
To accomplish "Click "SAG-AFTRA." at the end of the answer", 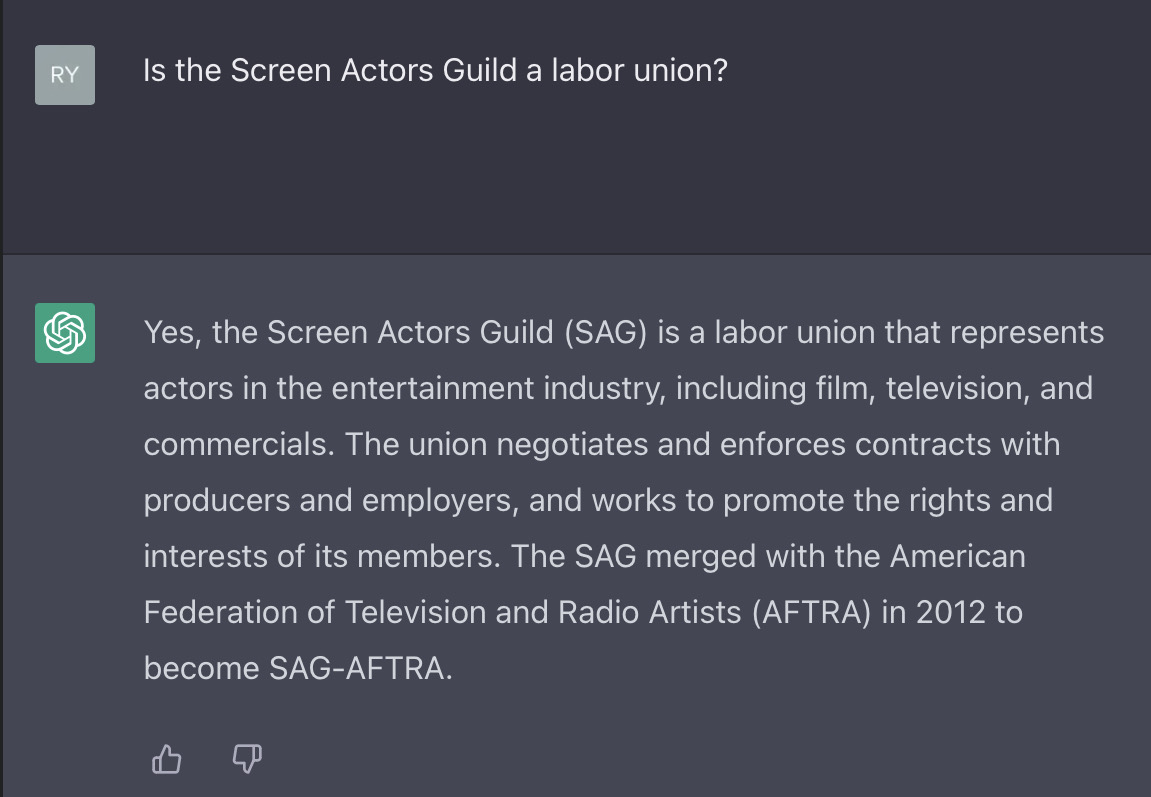I will click(361, 669).
